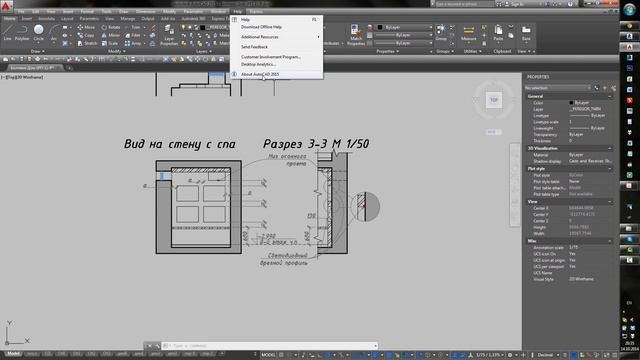The height and width of the screenshot is (360, 640).
Task: Select the Circle tool
Action: [x=38, y=32]
